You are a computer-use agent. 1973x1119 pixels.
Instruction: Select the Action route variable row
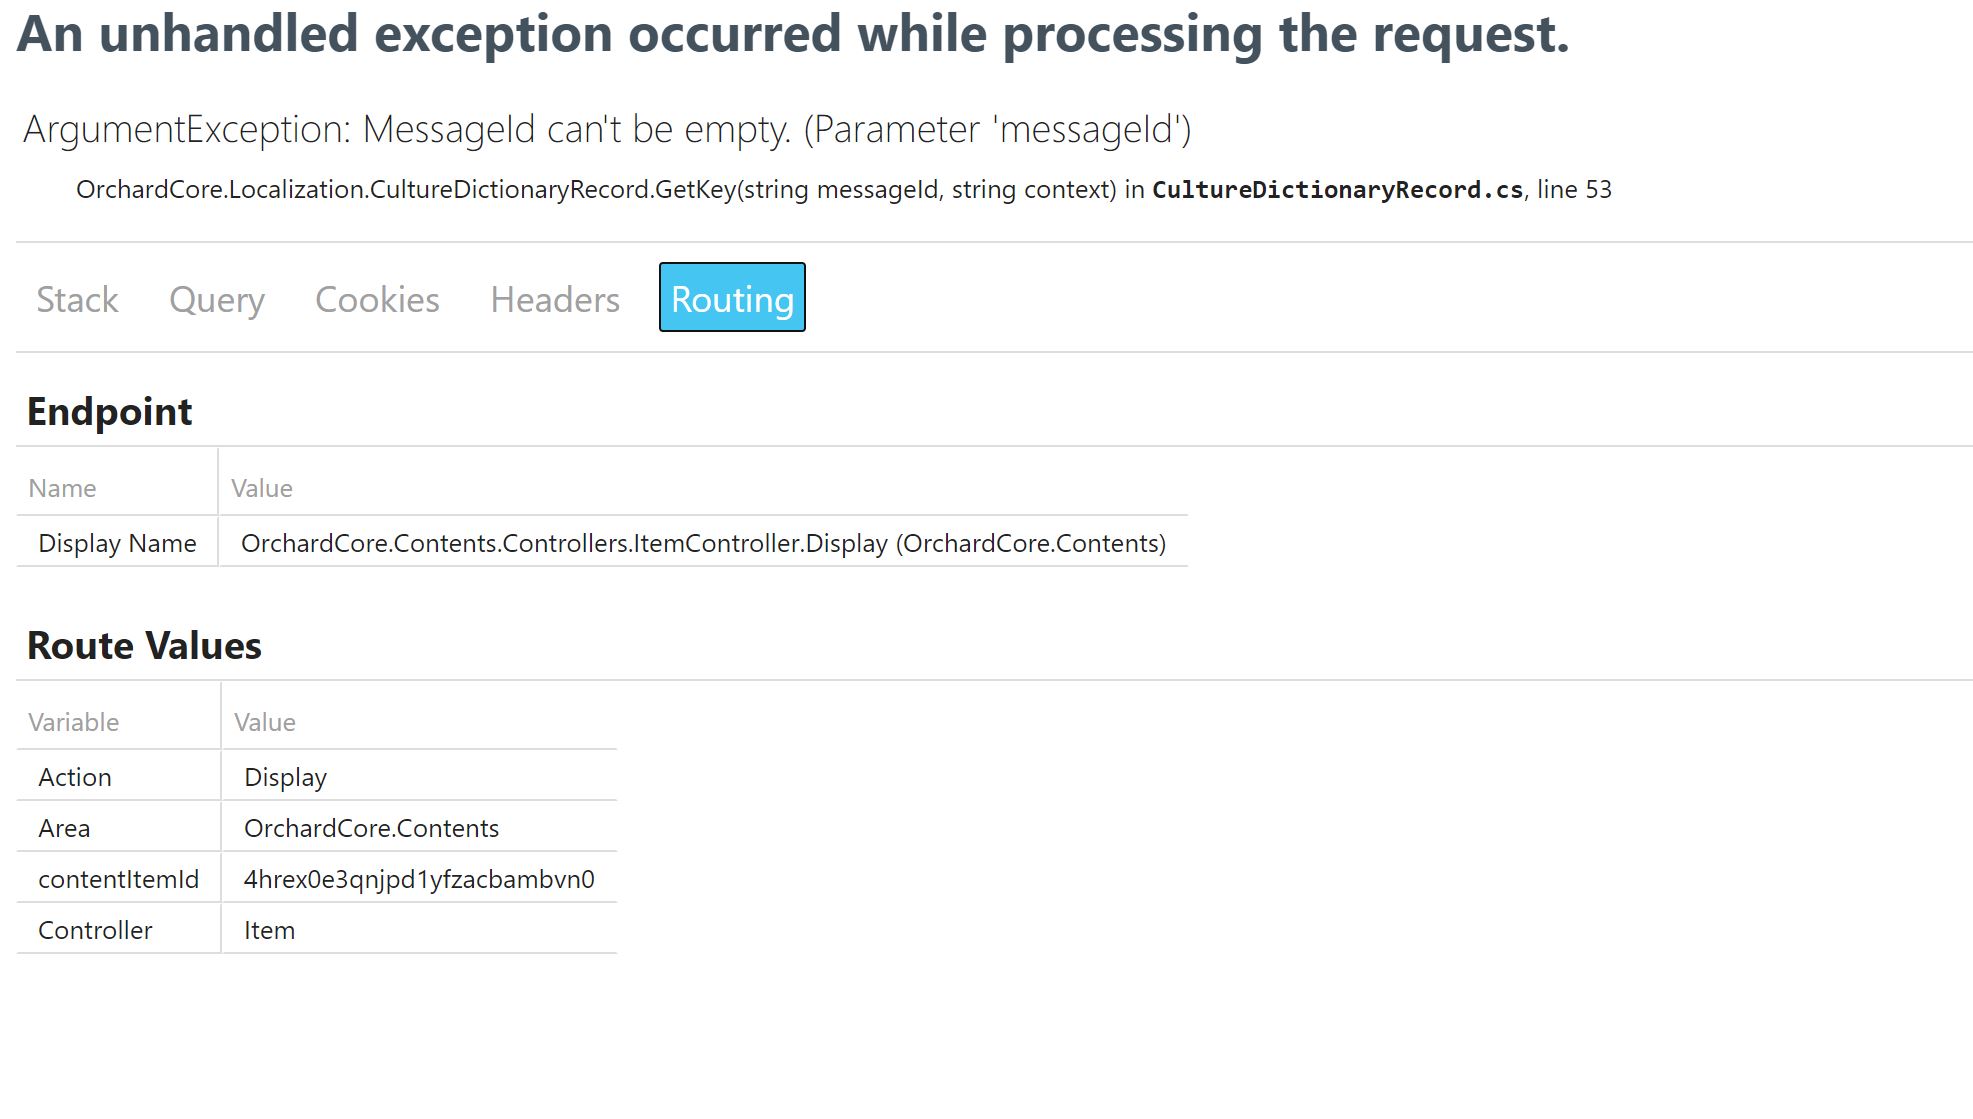(75, 776)
